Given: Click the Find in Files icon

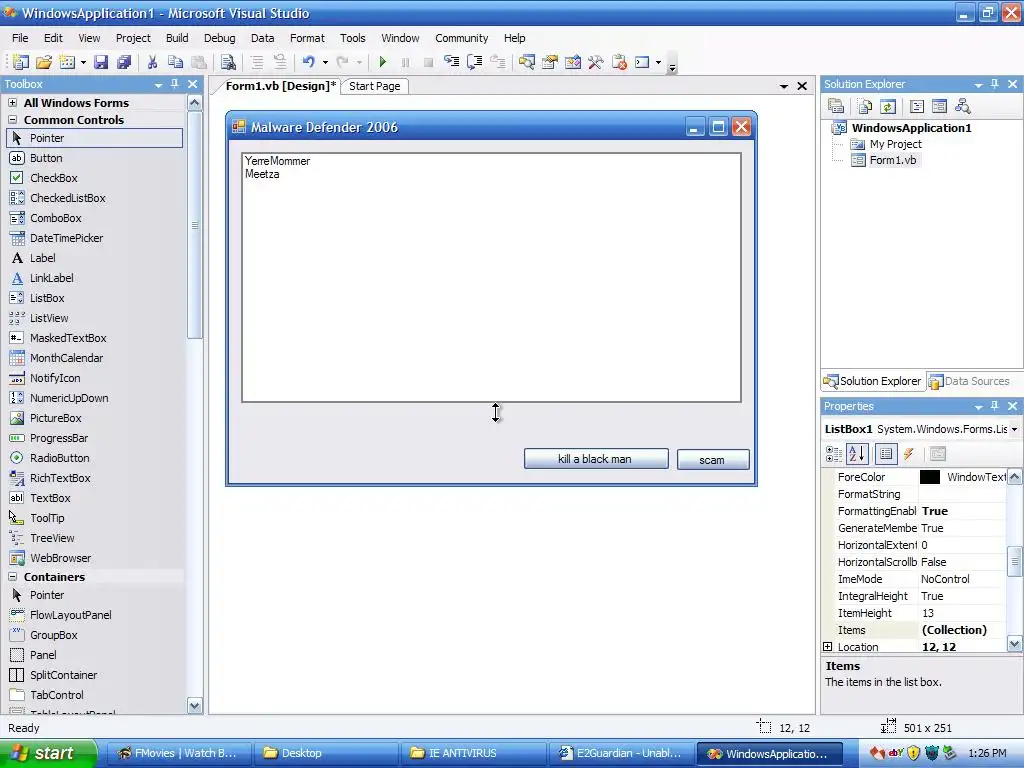Looking at the screenshot, I should tap(228, 62).
